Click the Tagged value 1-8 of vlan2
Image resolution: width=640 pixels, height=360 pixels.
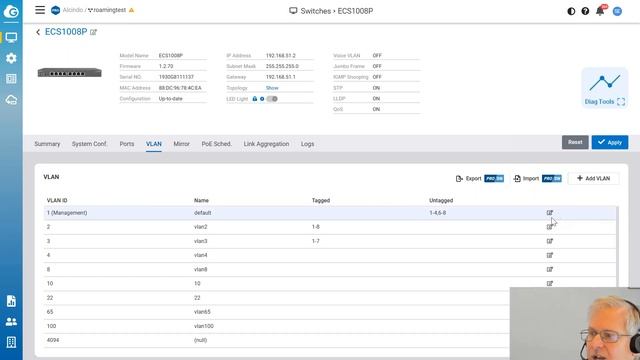pos(316,227)
